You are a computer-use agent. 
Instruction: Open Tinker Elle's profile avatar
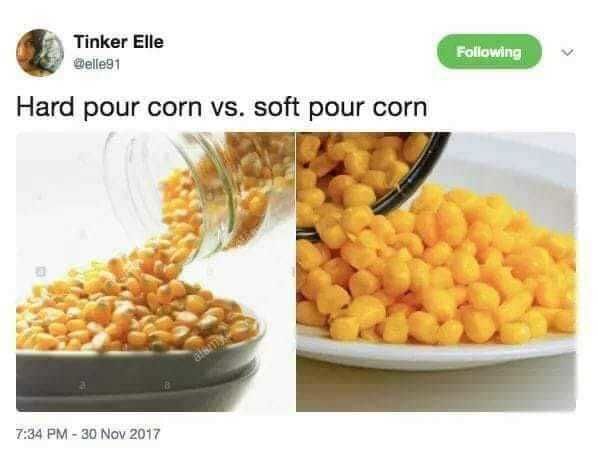click(x=40, y=53)
